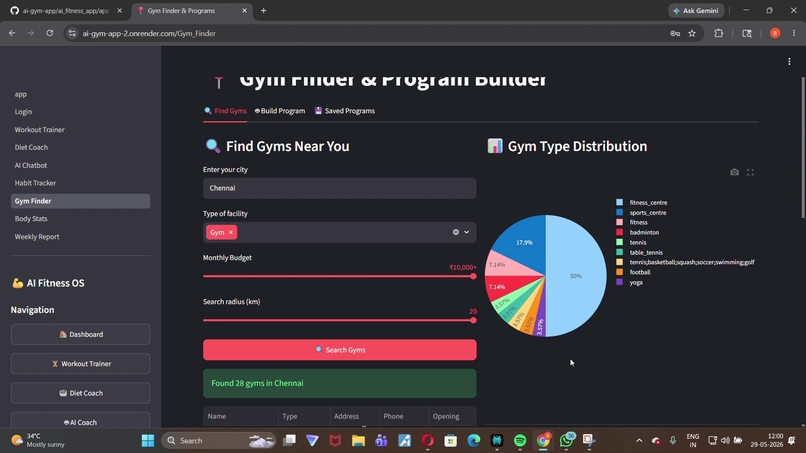Click the Diet Coach navigation button
Screen dimensions: 806x453
point(80,393)
